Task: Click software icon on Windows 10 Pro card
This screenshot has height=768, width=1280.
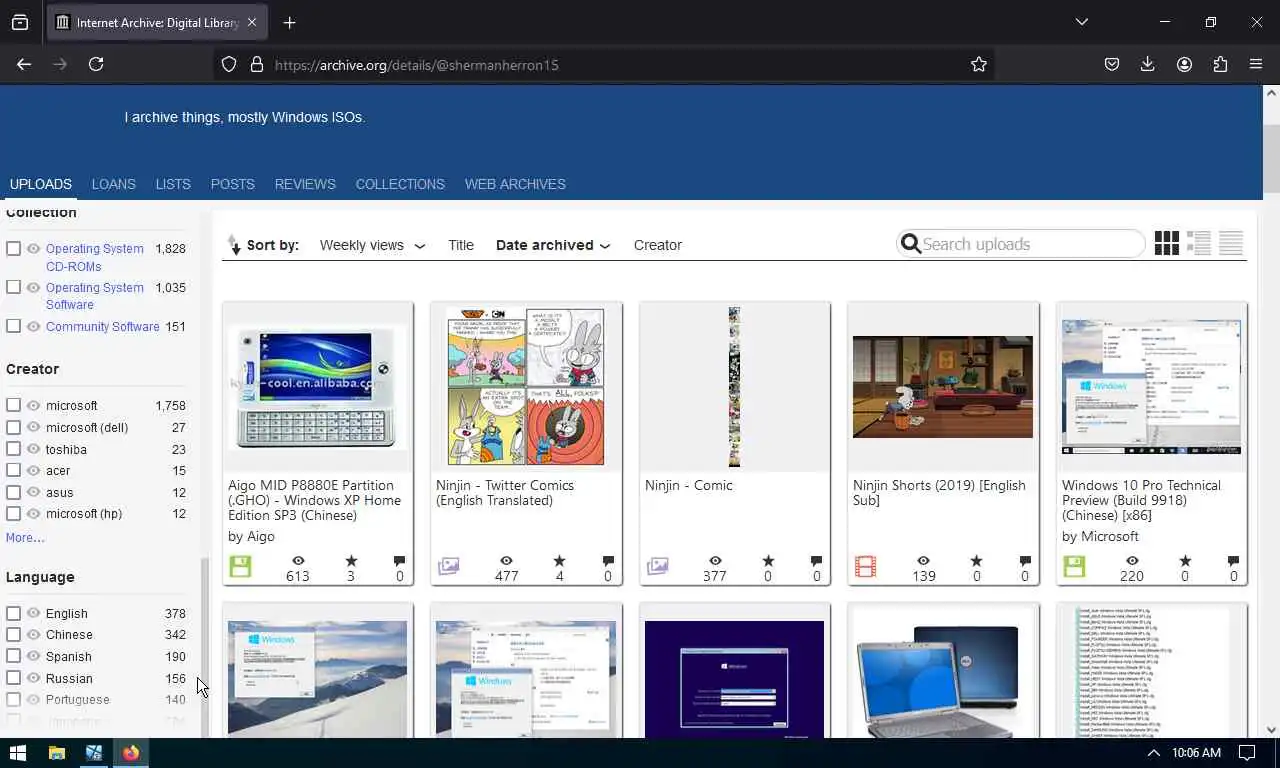Action: (1074, 566)
